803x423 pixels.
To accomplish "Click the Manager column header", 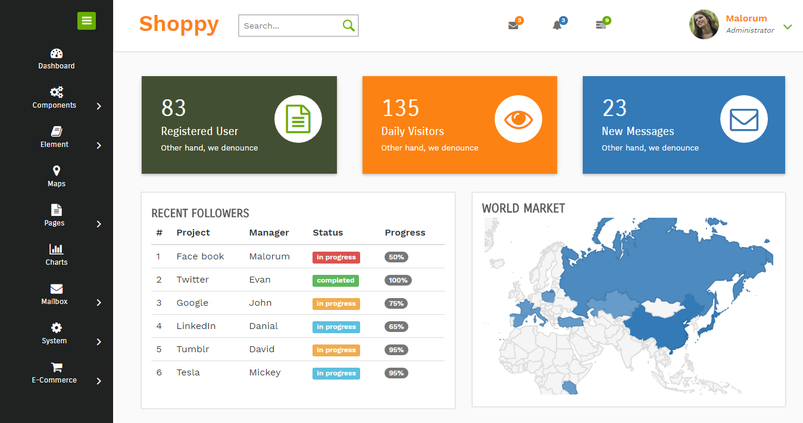I will [269, 233].
